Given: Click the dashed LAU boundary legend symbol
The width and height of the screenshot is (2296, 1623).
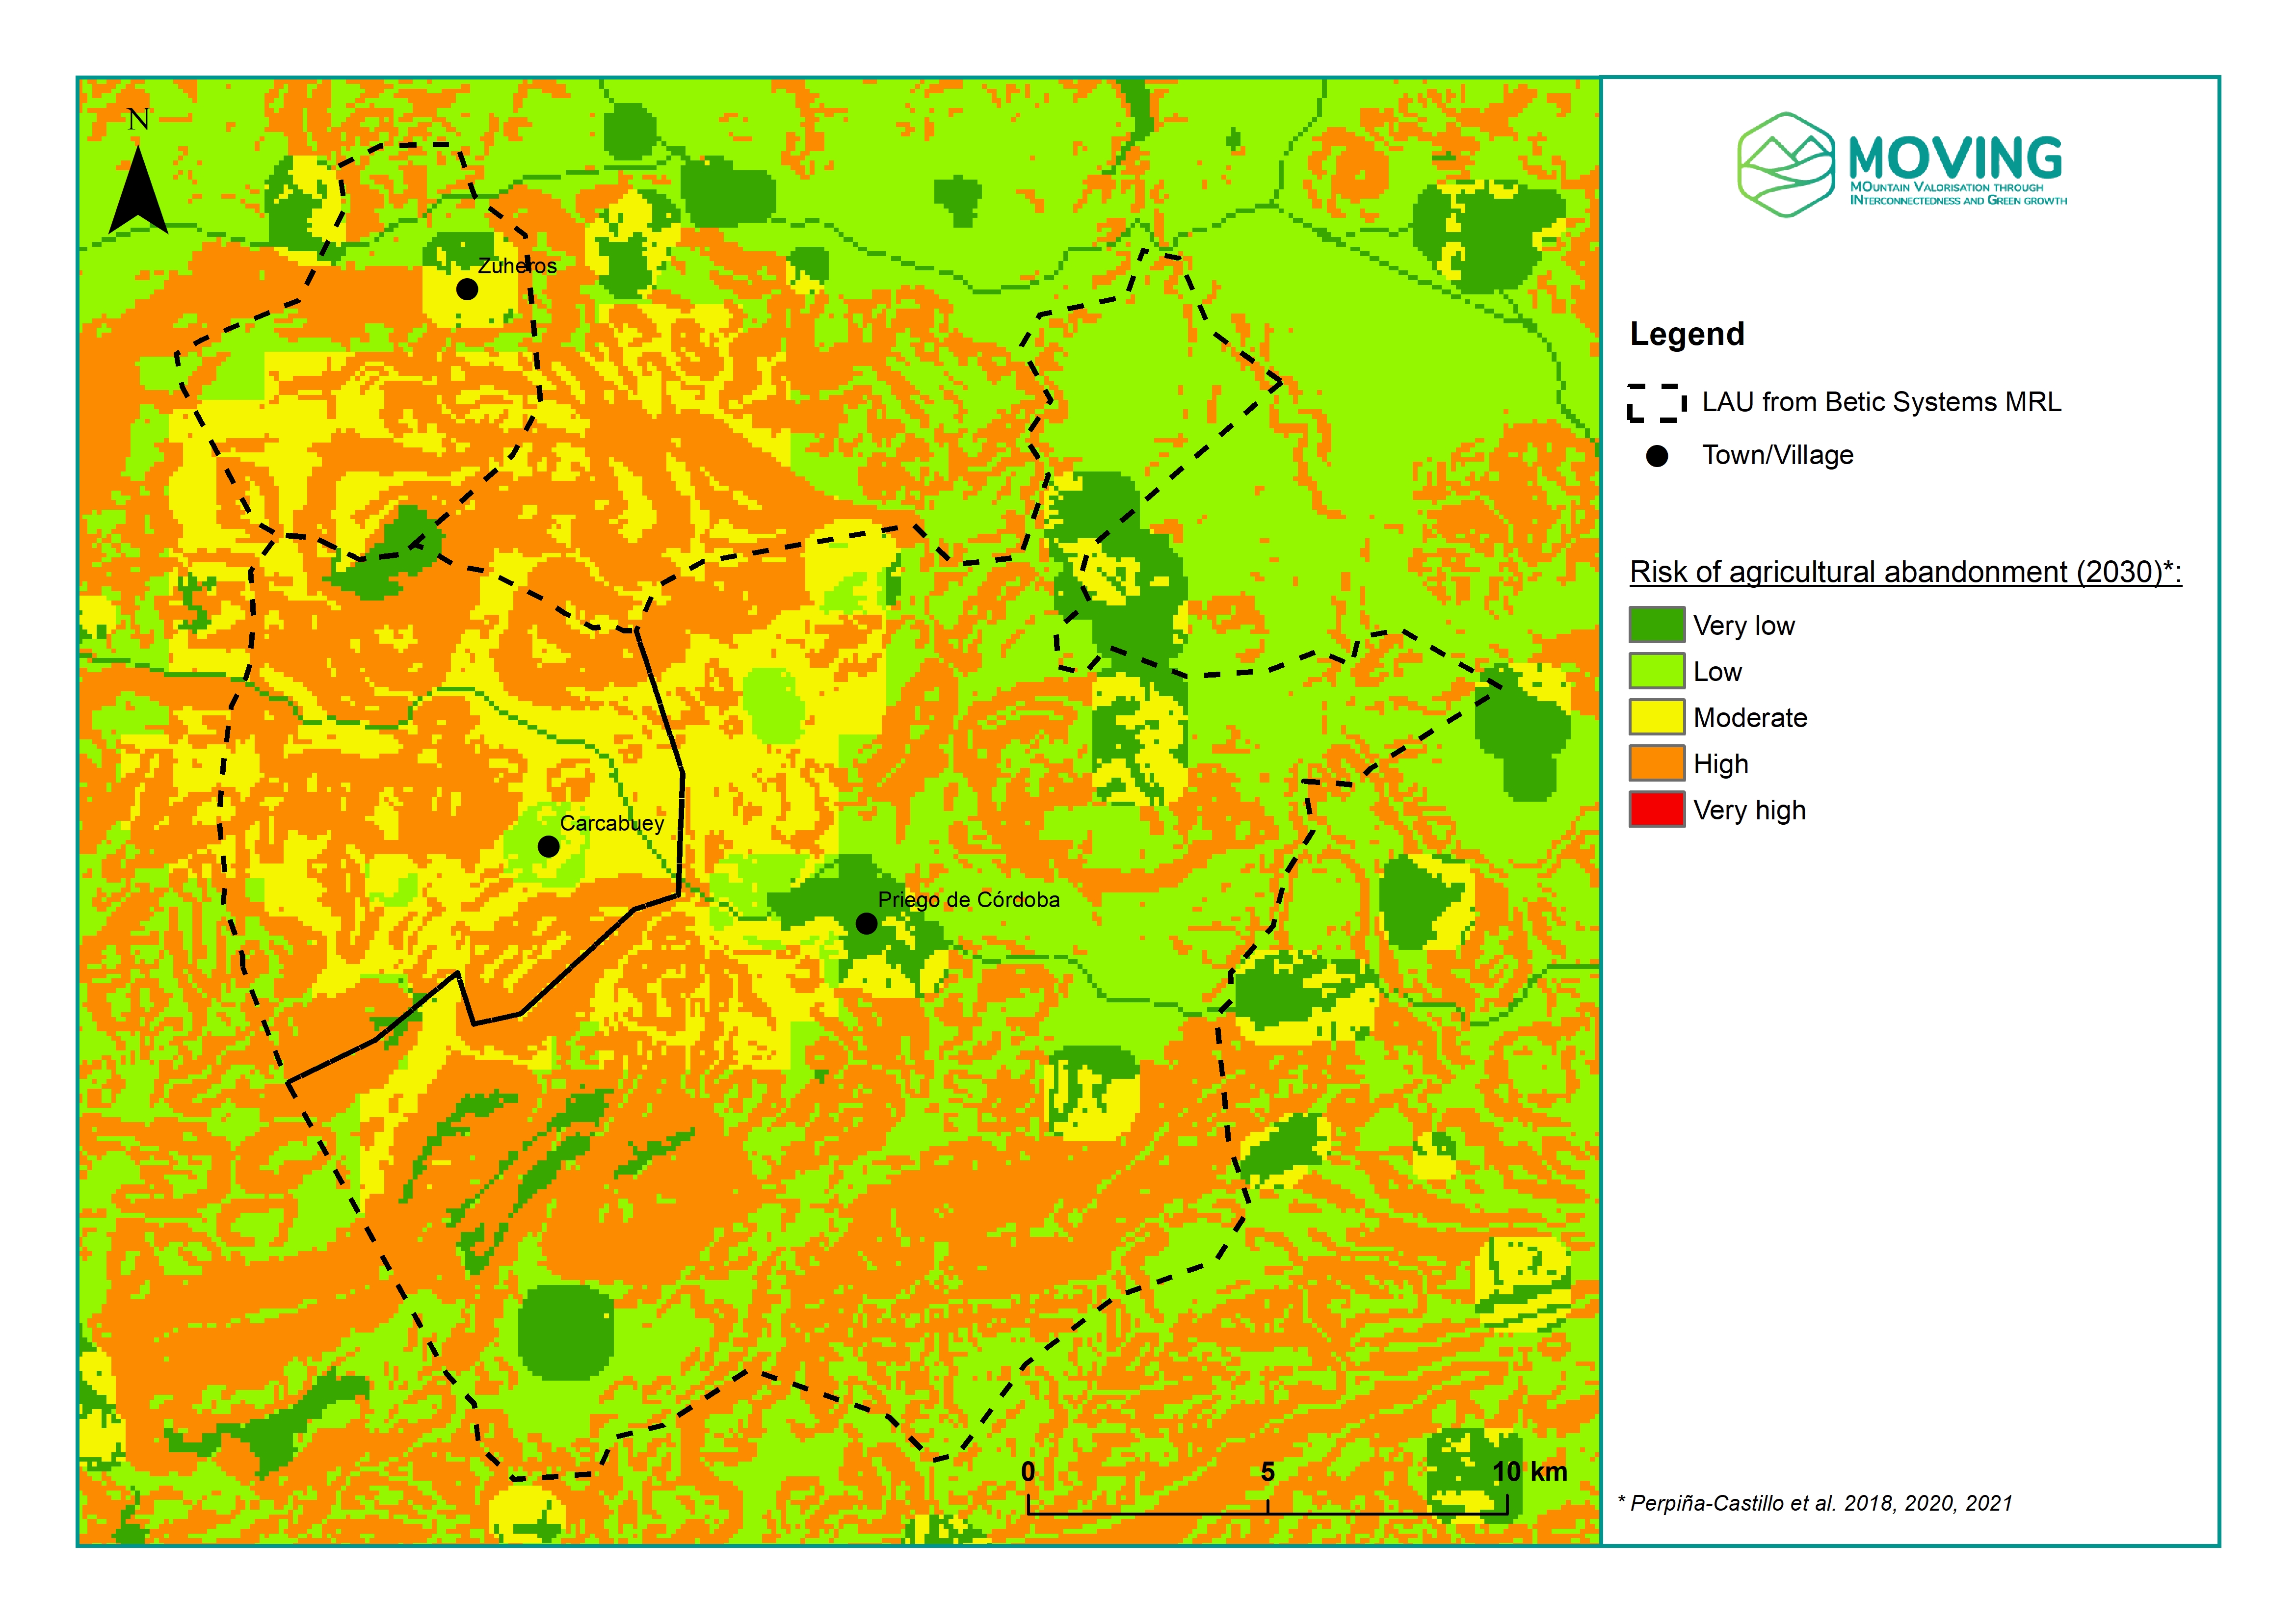Looking at the screenshot, I should pos(1657,403).
